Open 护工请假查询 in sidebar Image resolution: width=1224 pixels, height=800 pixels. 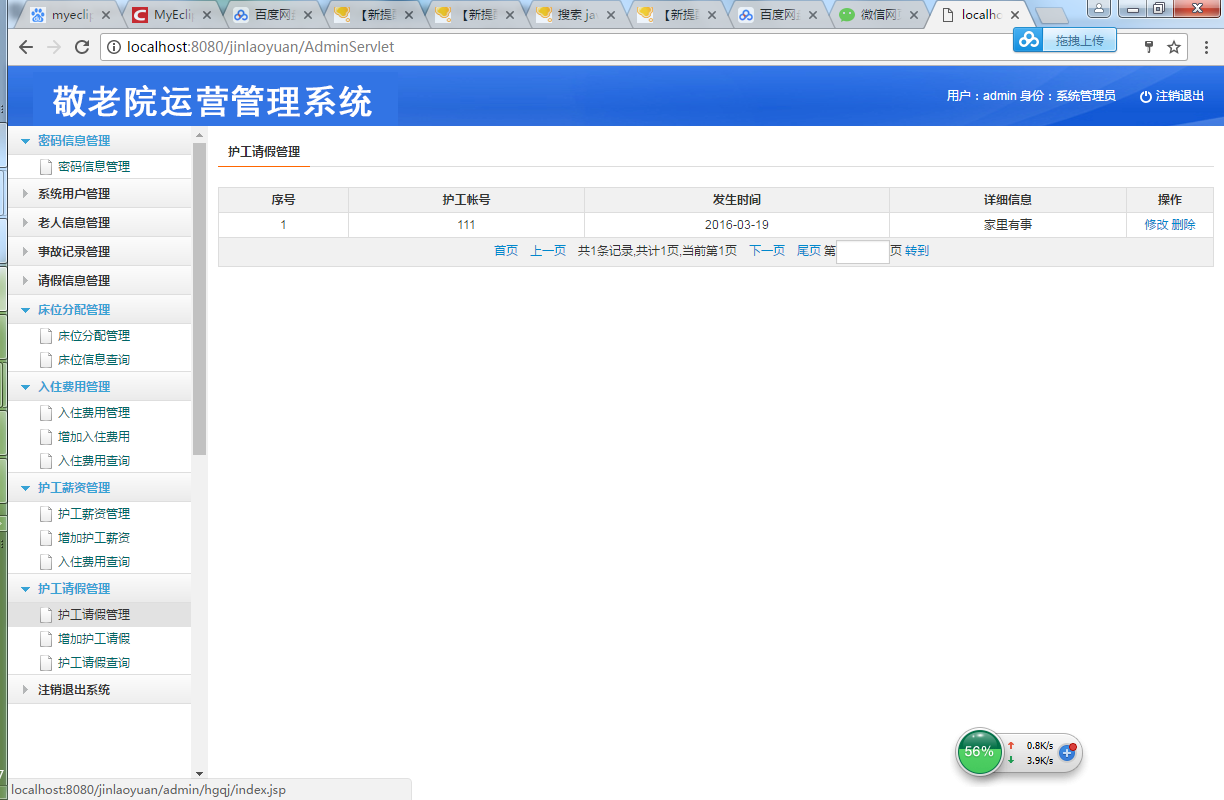pyautogui.click(x=94, y=663)
